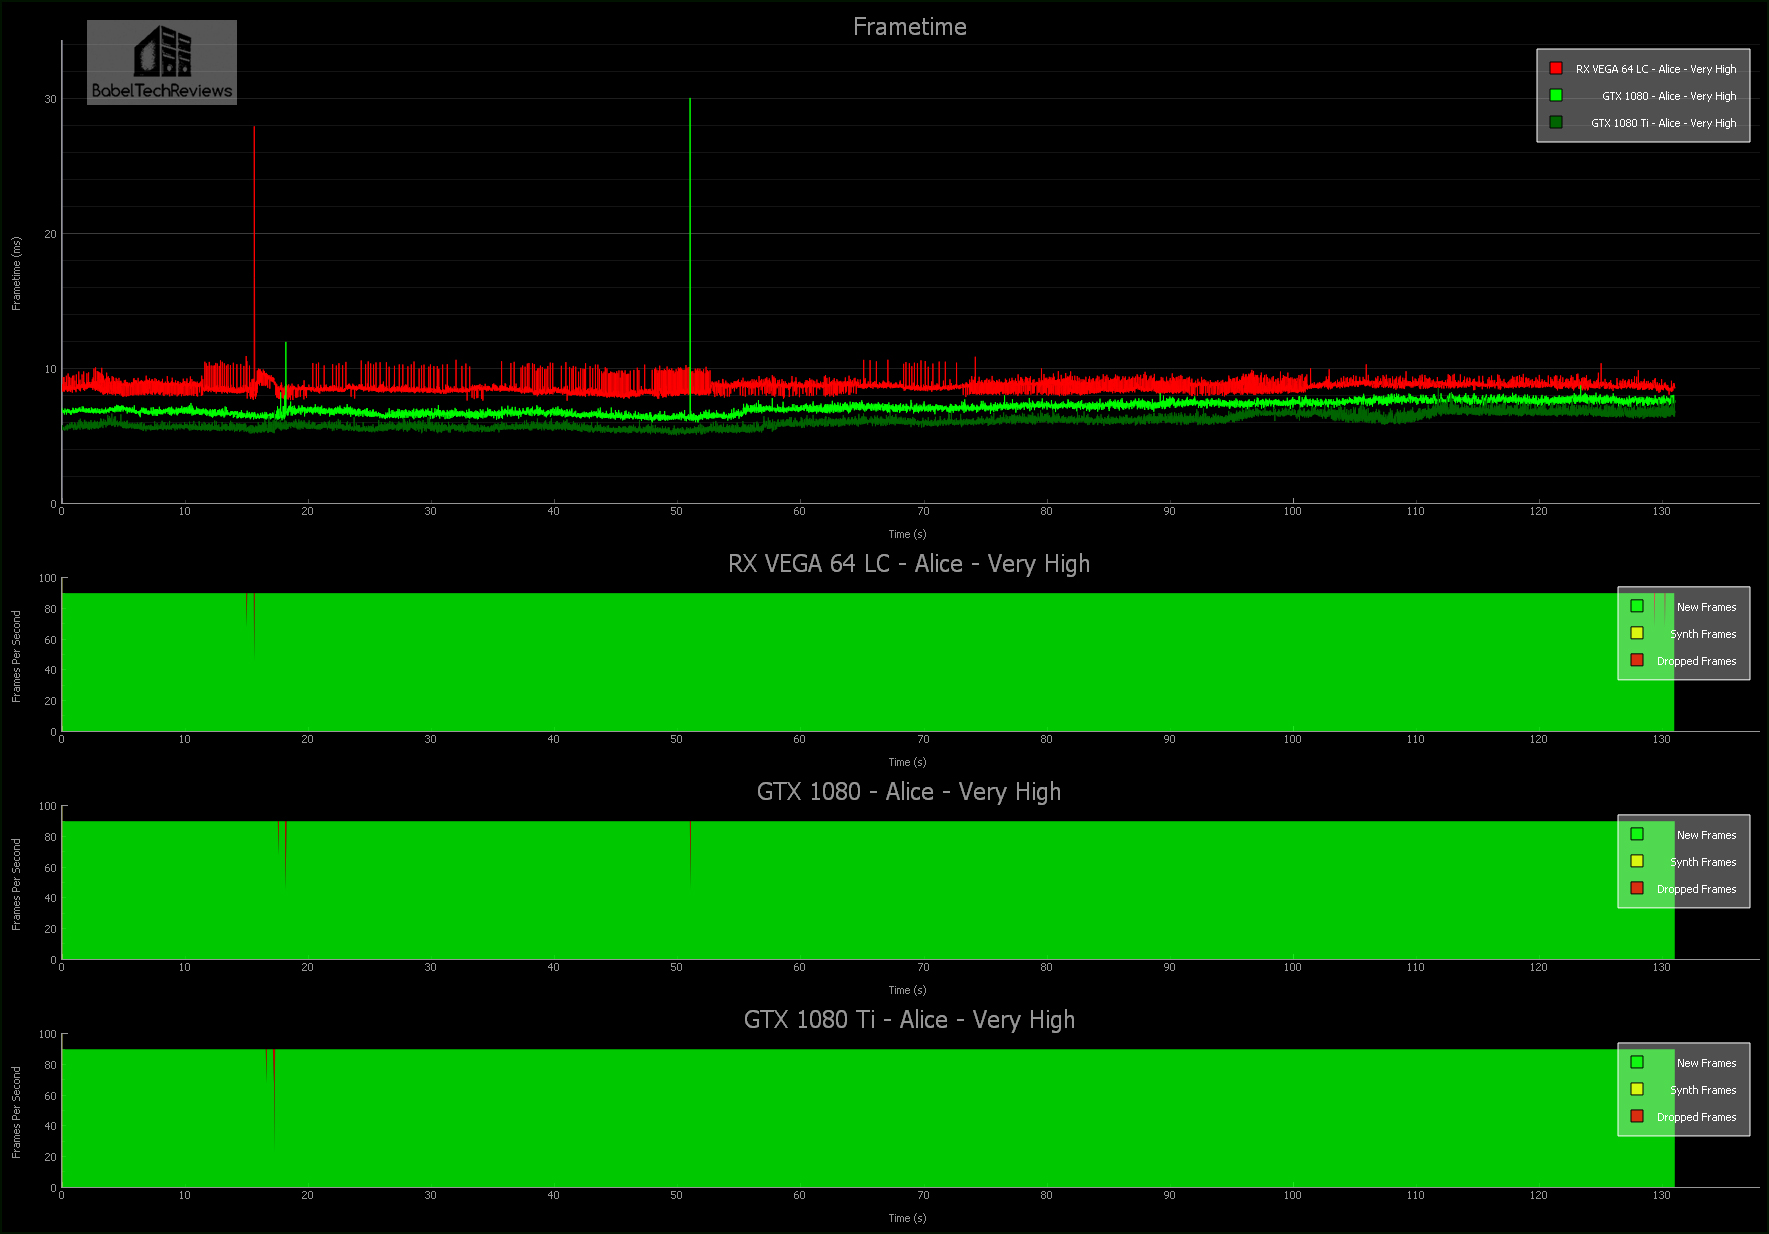Click Dropped Frames swatch in GTX 1080 Ti chart legend
The image size is (1769, 1234).
click(x=1637, y=1116)
